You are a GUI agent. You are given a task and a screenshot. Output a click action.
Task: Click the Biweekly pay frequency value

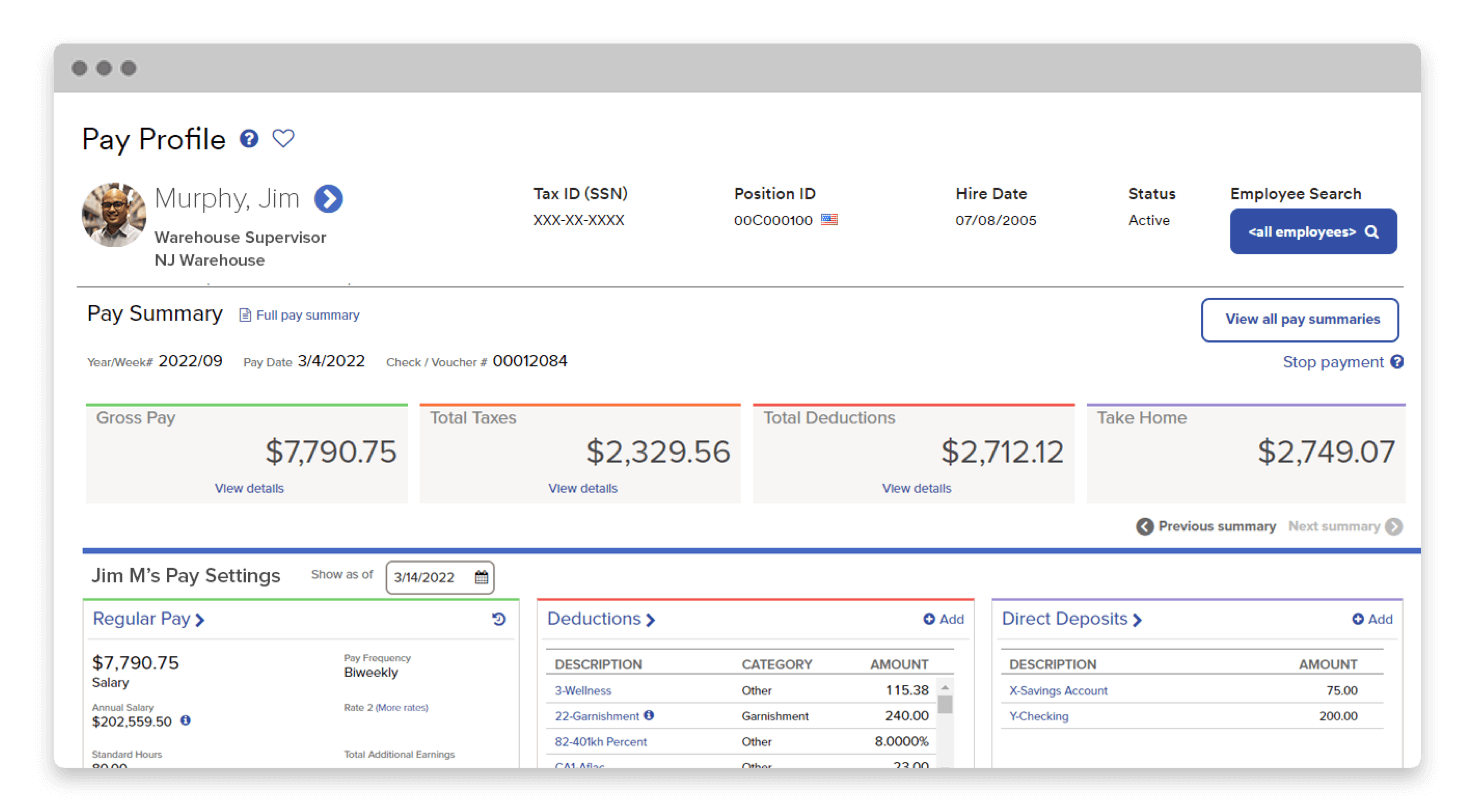coord(371,673)
